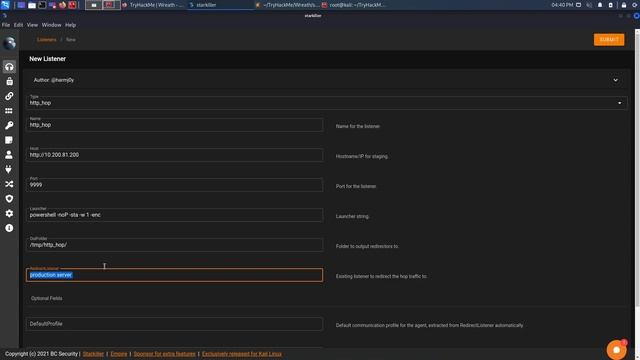Image resolution: width=640 pixels, height=360 pixels.
Task: Click the Launcher field with powershell string
Action: 175,215
